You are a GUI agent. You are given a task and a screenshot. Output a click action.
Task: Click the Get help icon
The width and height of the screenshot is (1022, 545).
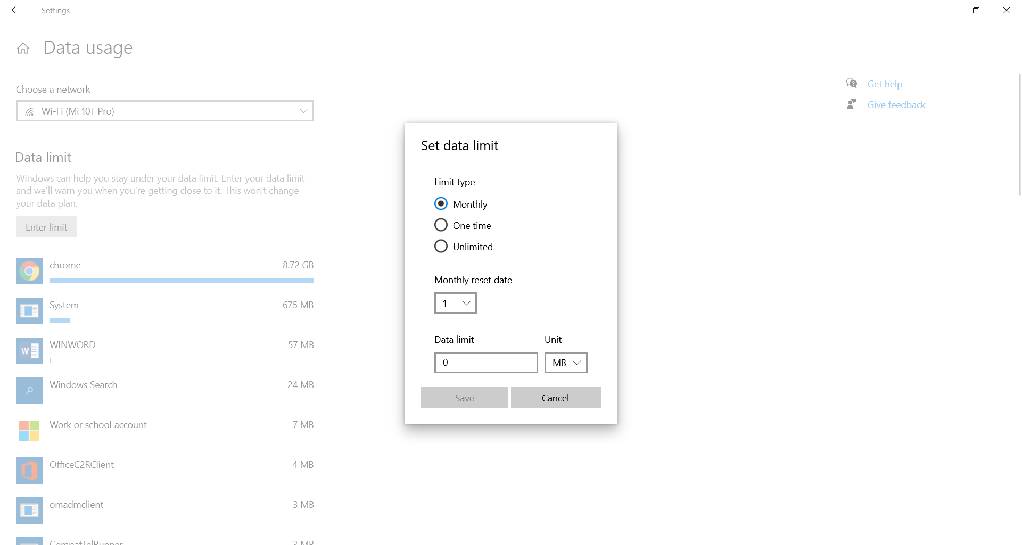[851, 83]
